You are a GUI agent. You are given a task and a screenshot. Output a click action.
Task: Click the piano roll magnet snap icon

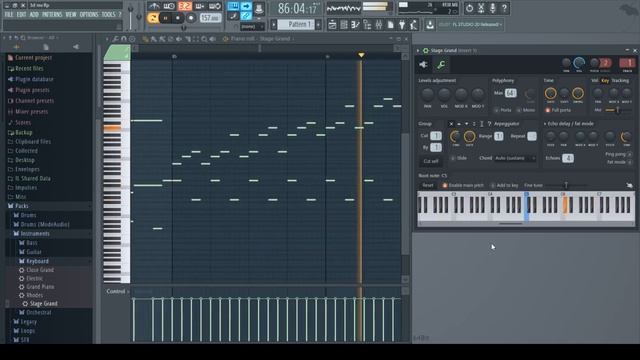click(124, 39)
